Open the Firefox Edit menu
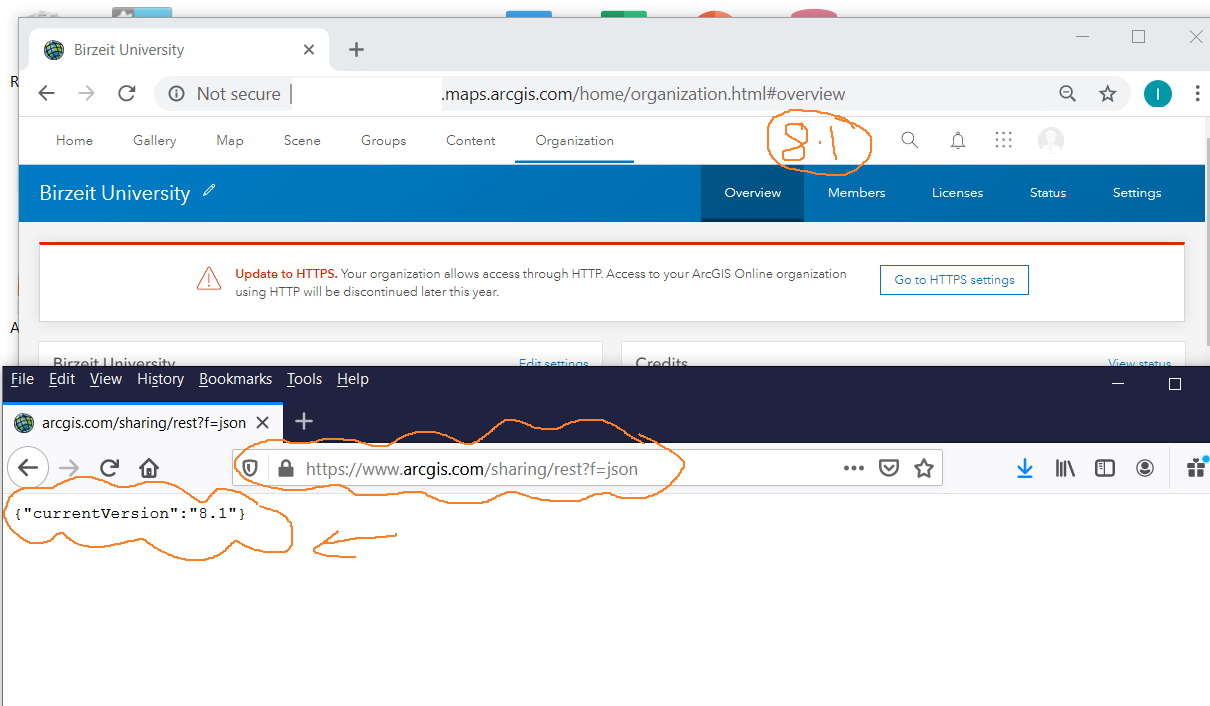 62,379
